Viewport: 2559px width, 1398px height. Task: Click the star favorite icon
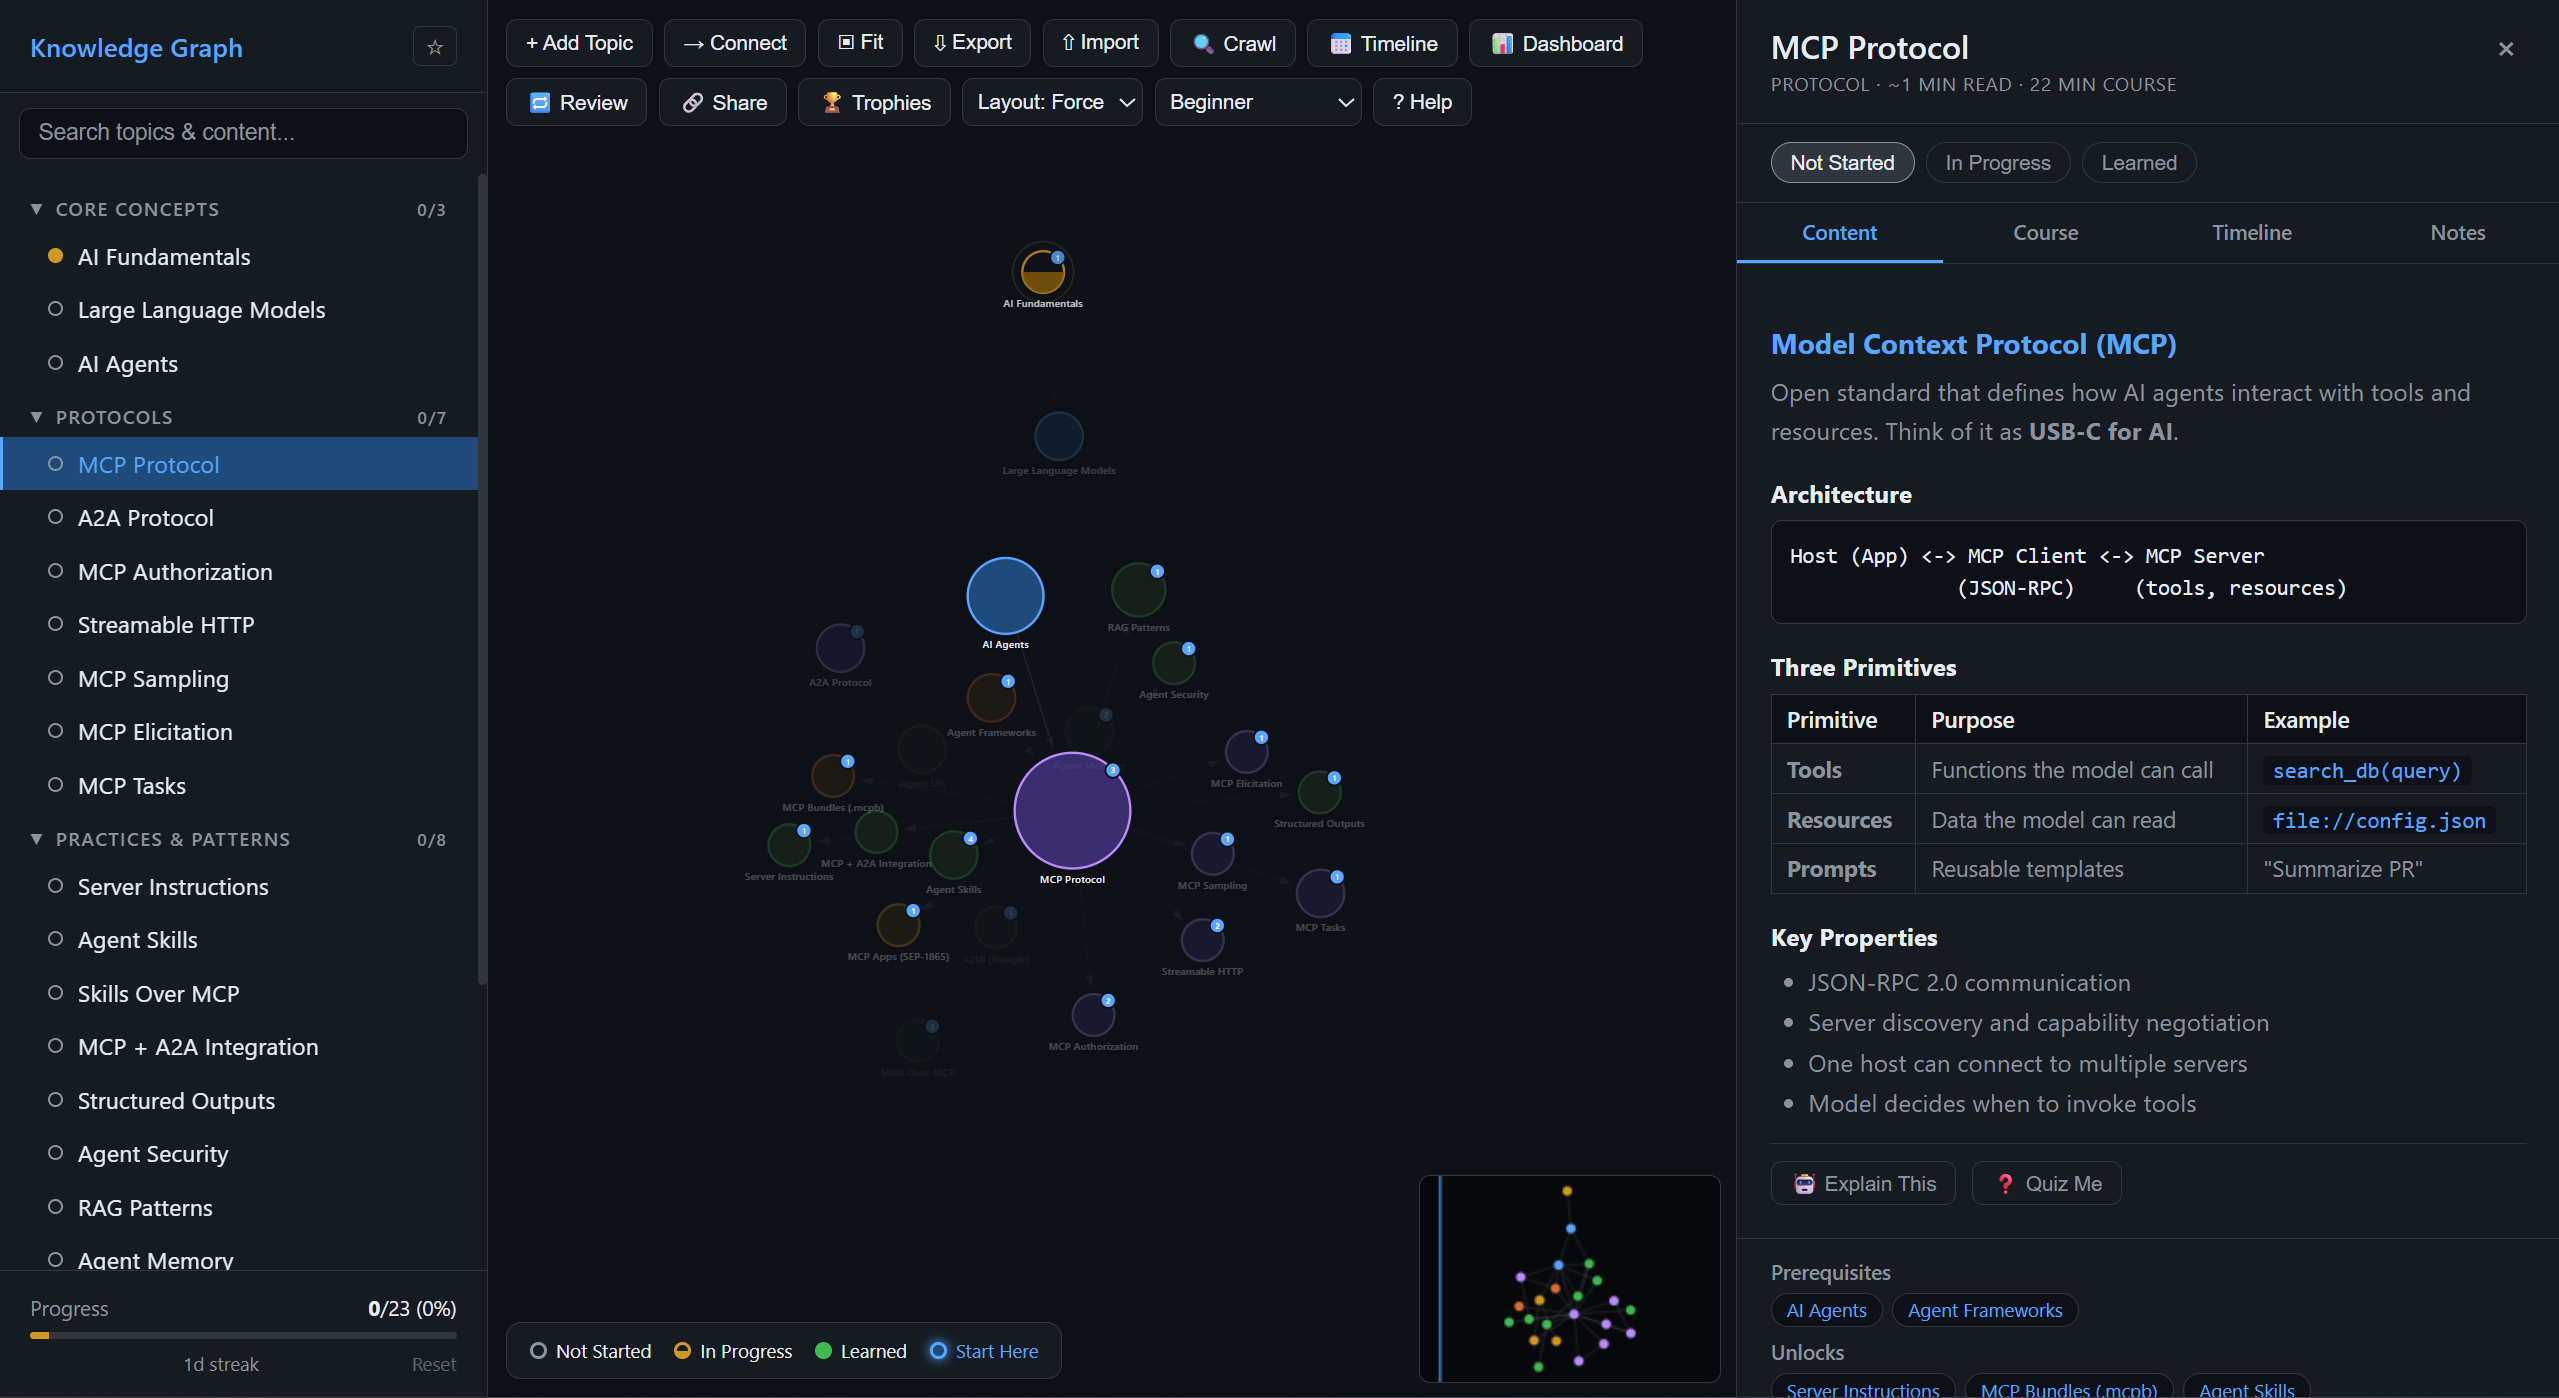point(434,47)
